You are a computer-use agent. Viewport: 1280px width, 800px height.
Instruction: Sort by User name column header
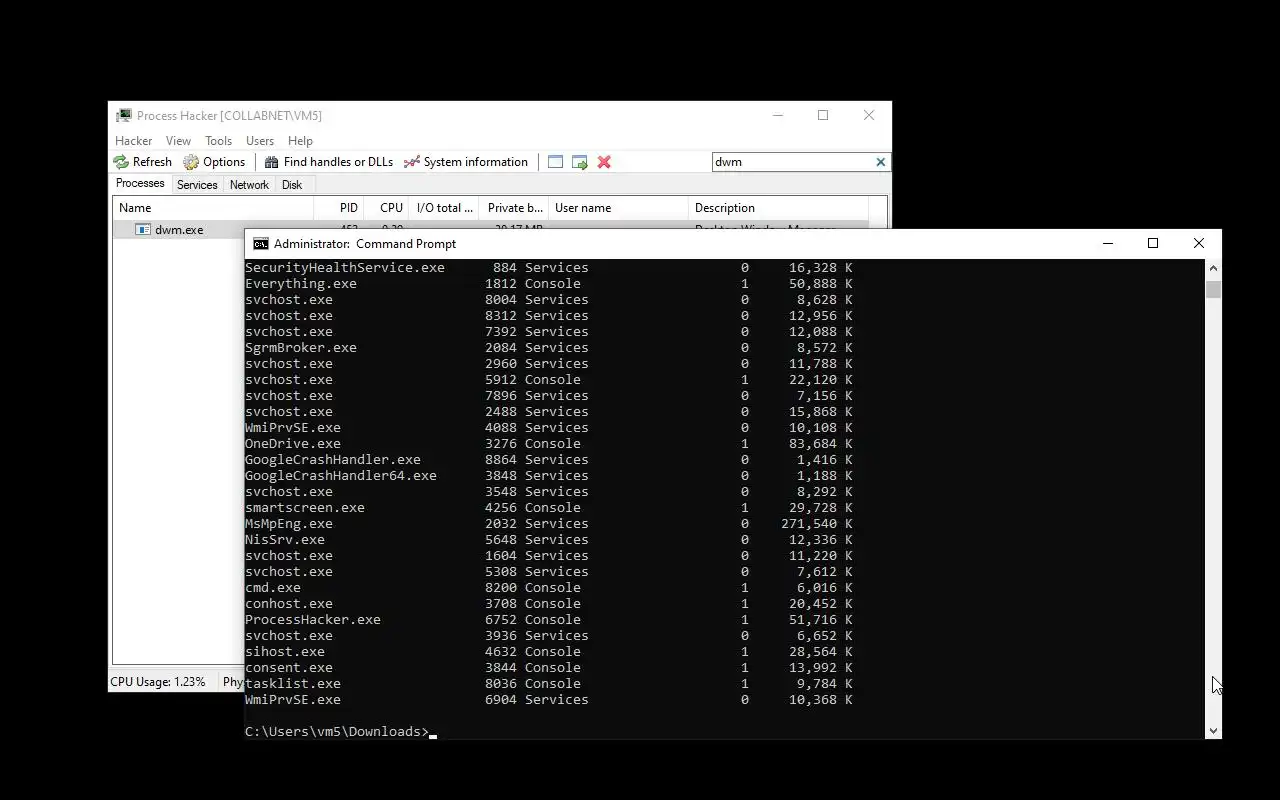[619, 208]
